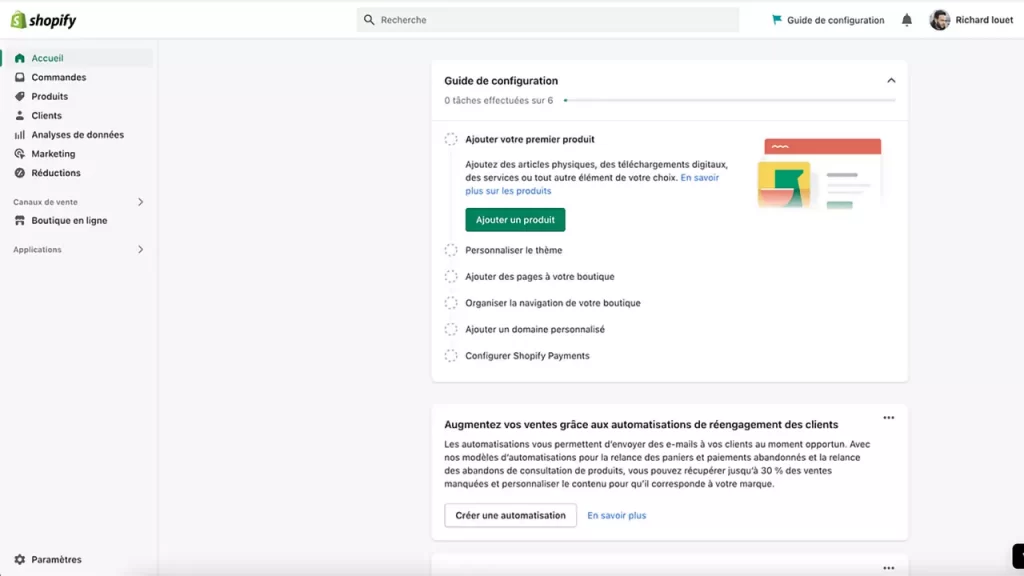
Task: Mark 'Configurer Shopify Payments' task circle
Action: pos(451,356)
